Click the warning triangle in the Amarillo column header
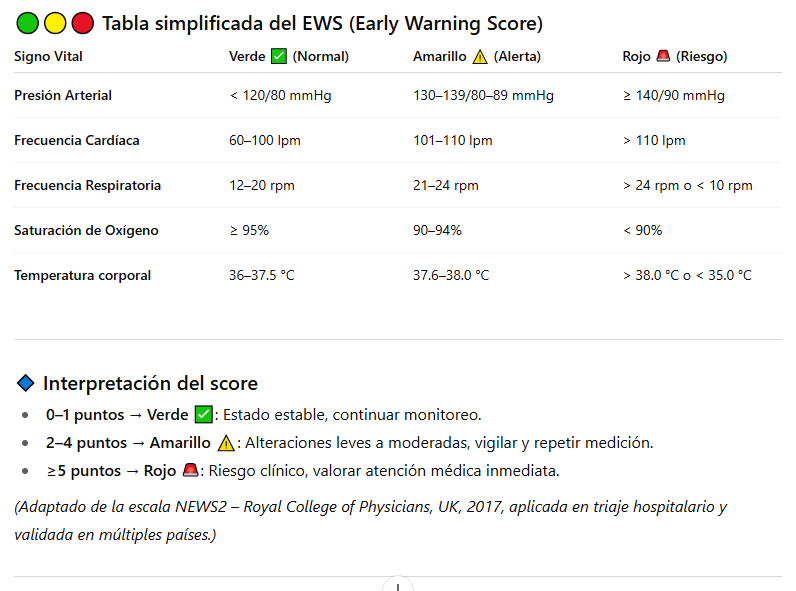The image size is (796, 591). (x=480, y=57)
